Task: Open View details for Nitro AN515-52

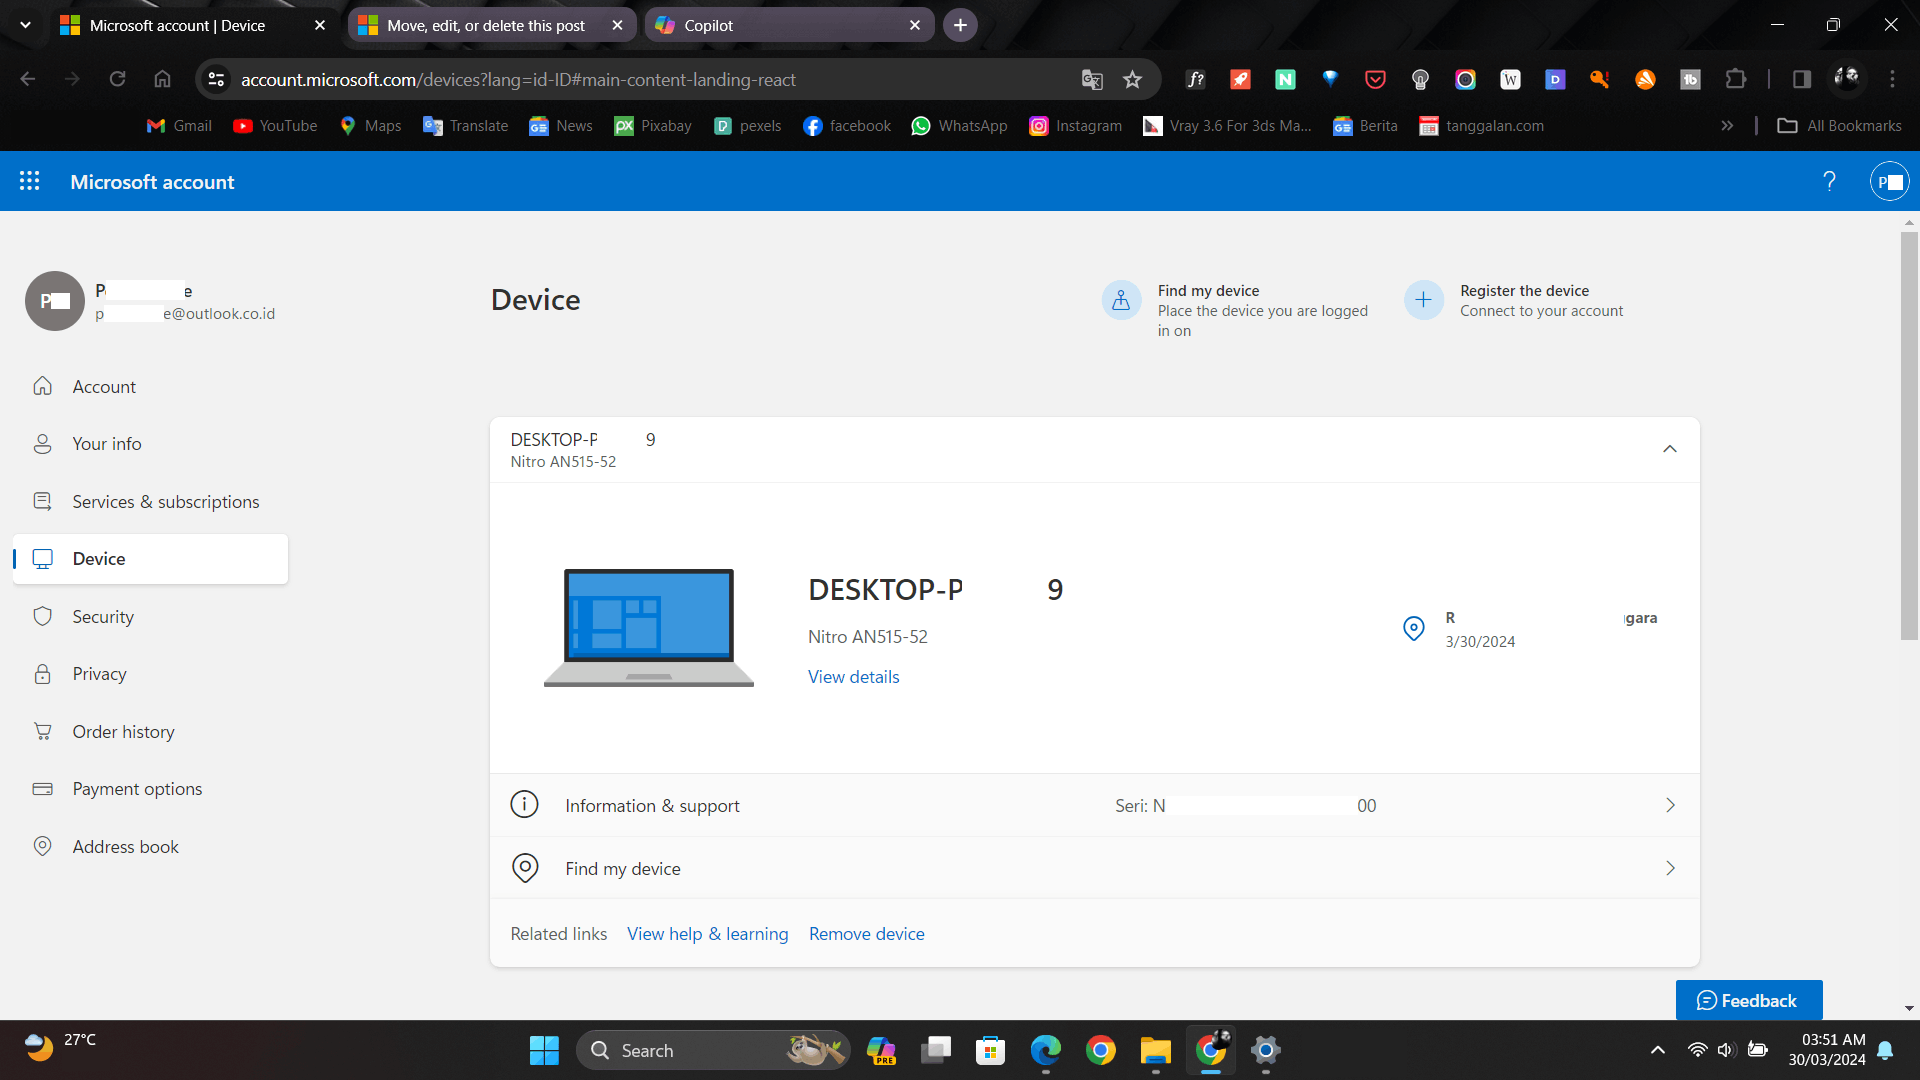Action: [852, 676]
